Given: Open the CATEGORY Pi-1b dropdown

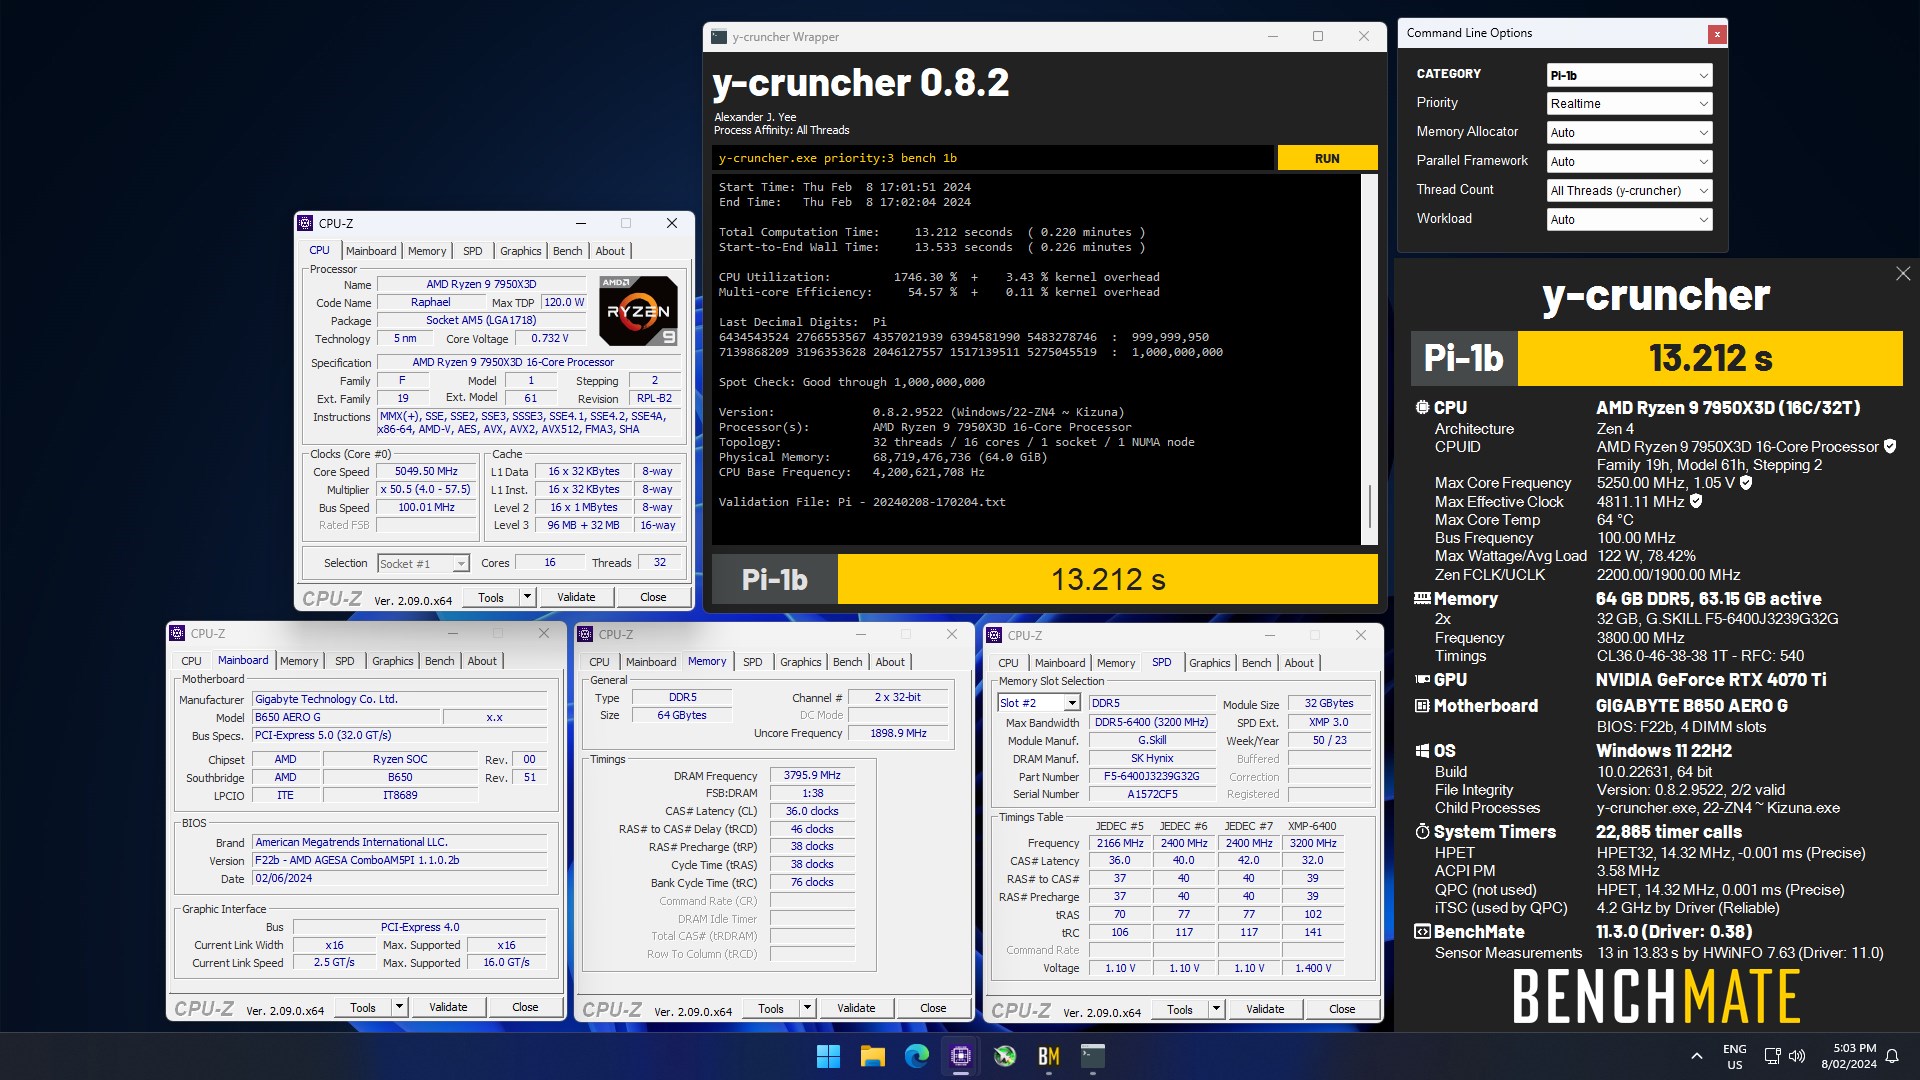Looking at the screenshot, I should click(x=1629, y=75).
